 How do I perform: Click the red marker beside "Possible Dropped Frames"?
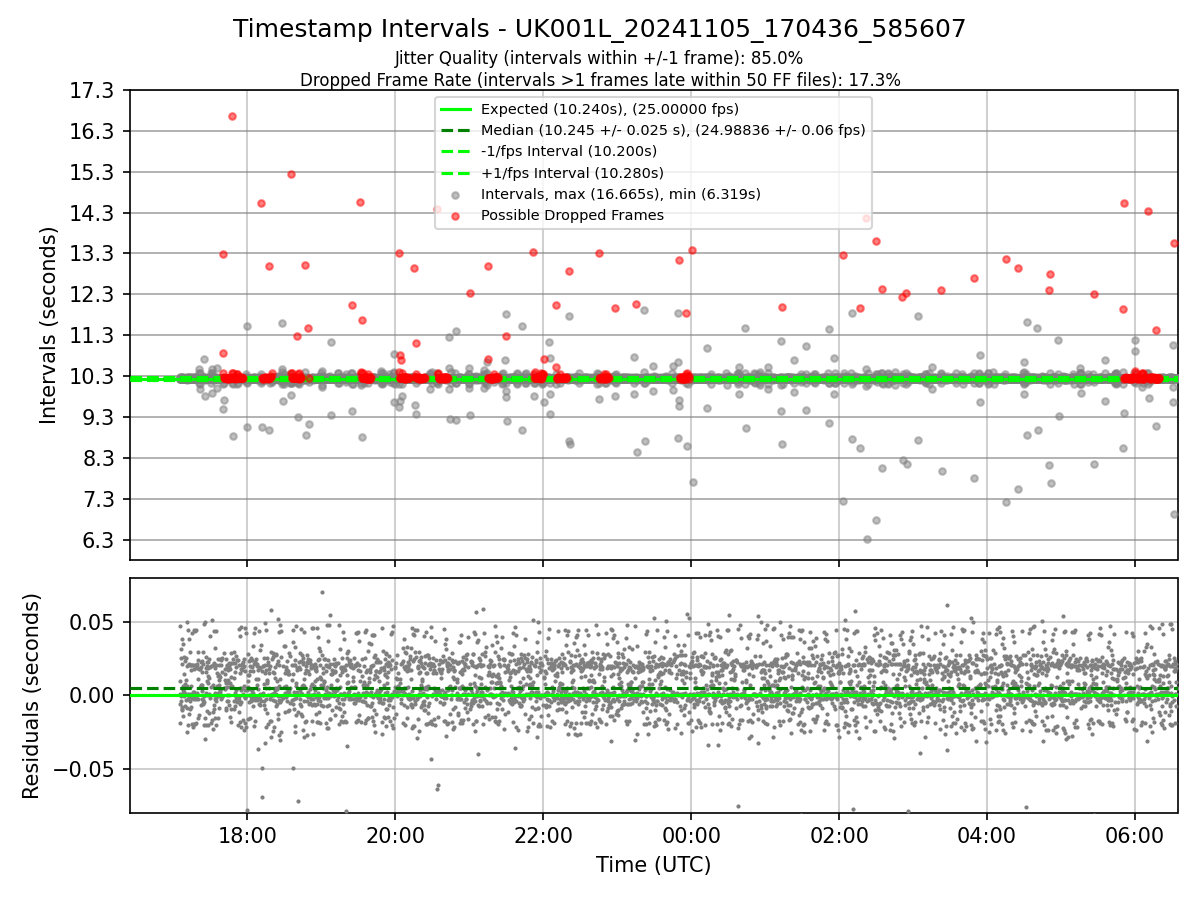click(x=456, y=215)
